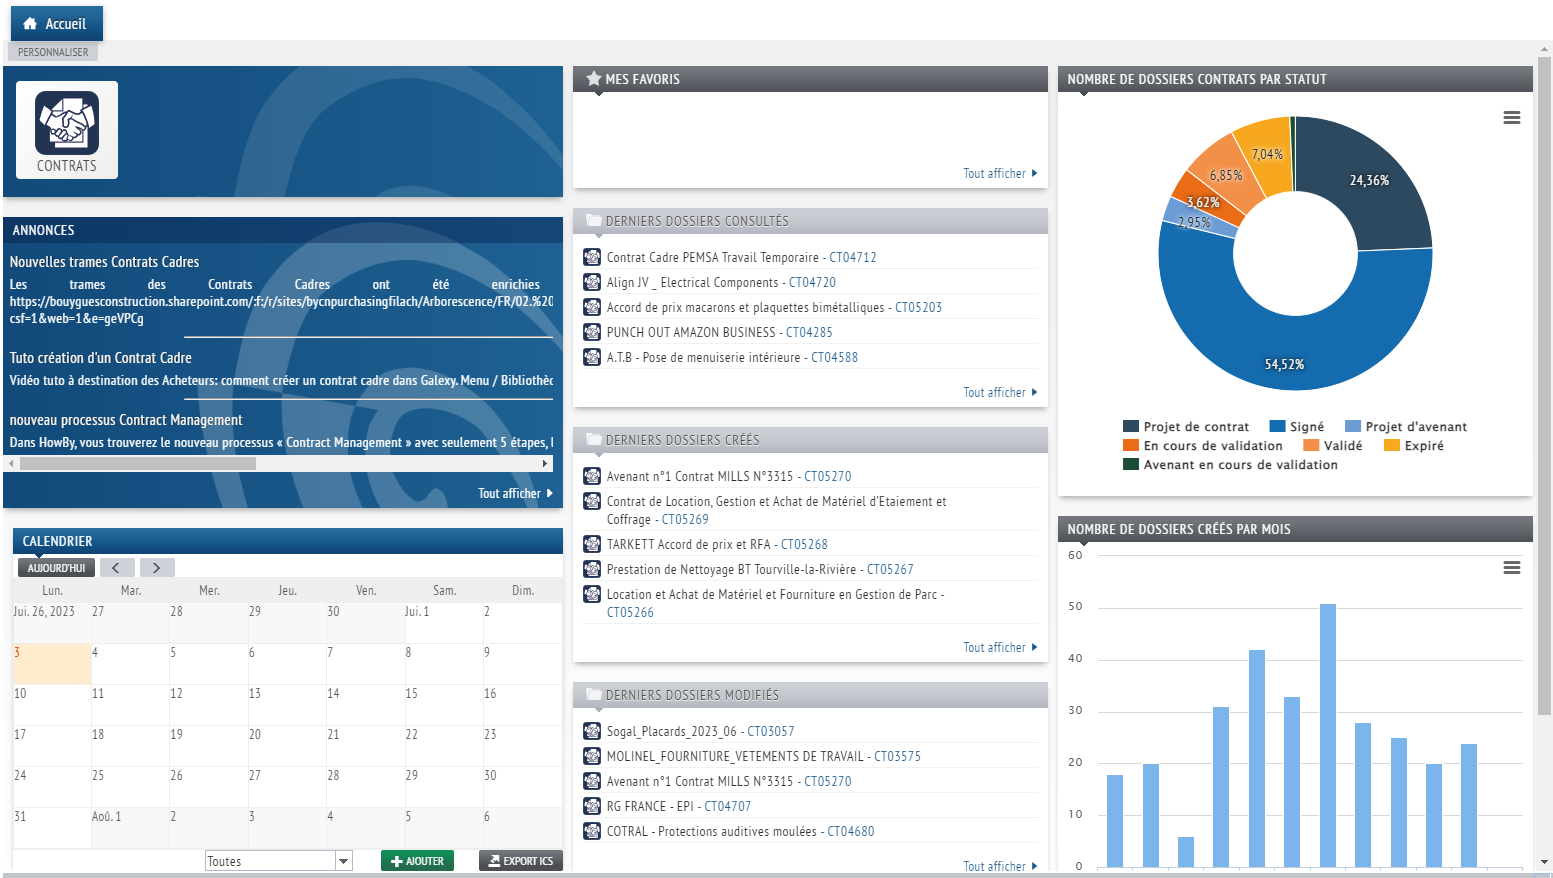Go to previous calendar month arrow
The image size is (1553, 878).
pyautogui.click(x=116, y=568)
